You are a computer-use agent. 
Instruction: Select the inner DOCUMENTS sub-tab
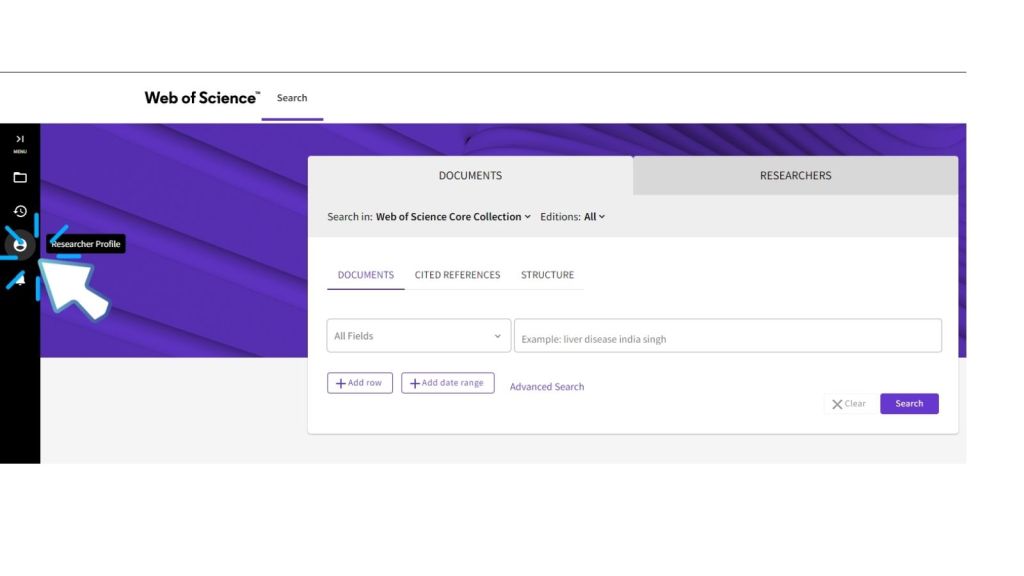[x=365, y=275]
